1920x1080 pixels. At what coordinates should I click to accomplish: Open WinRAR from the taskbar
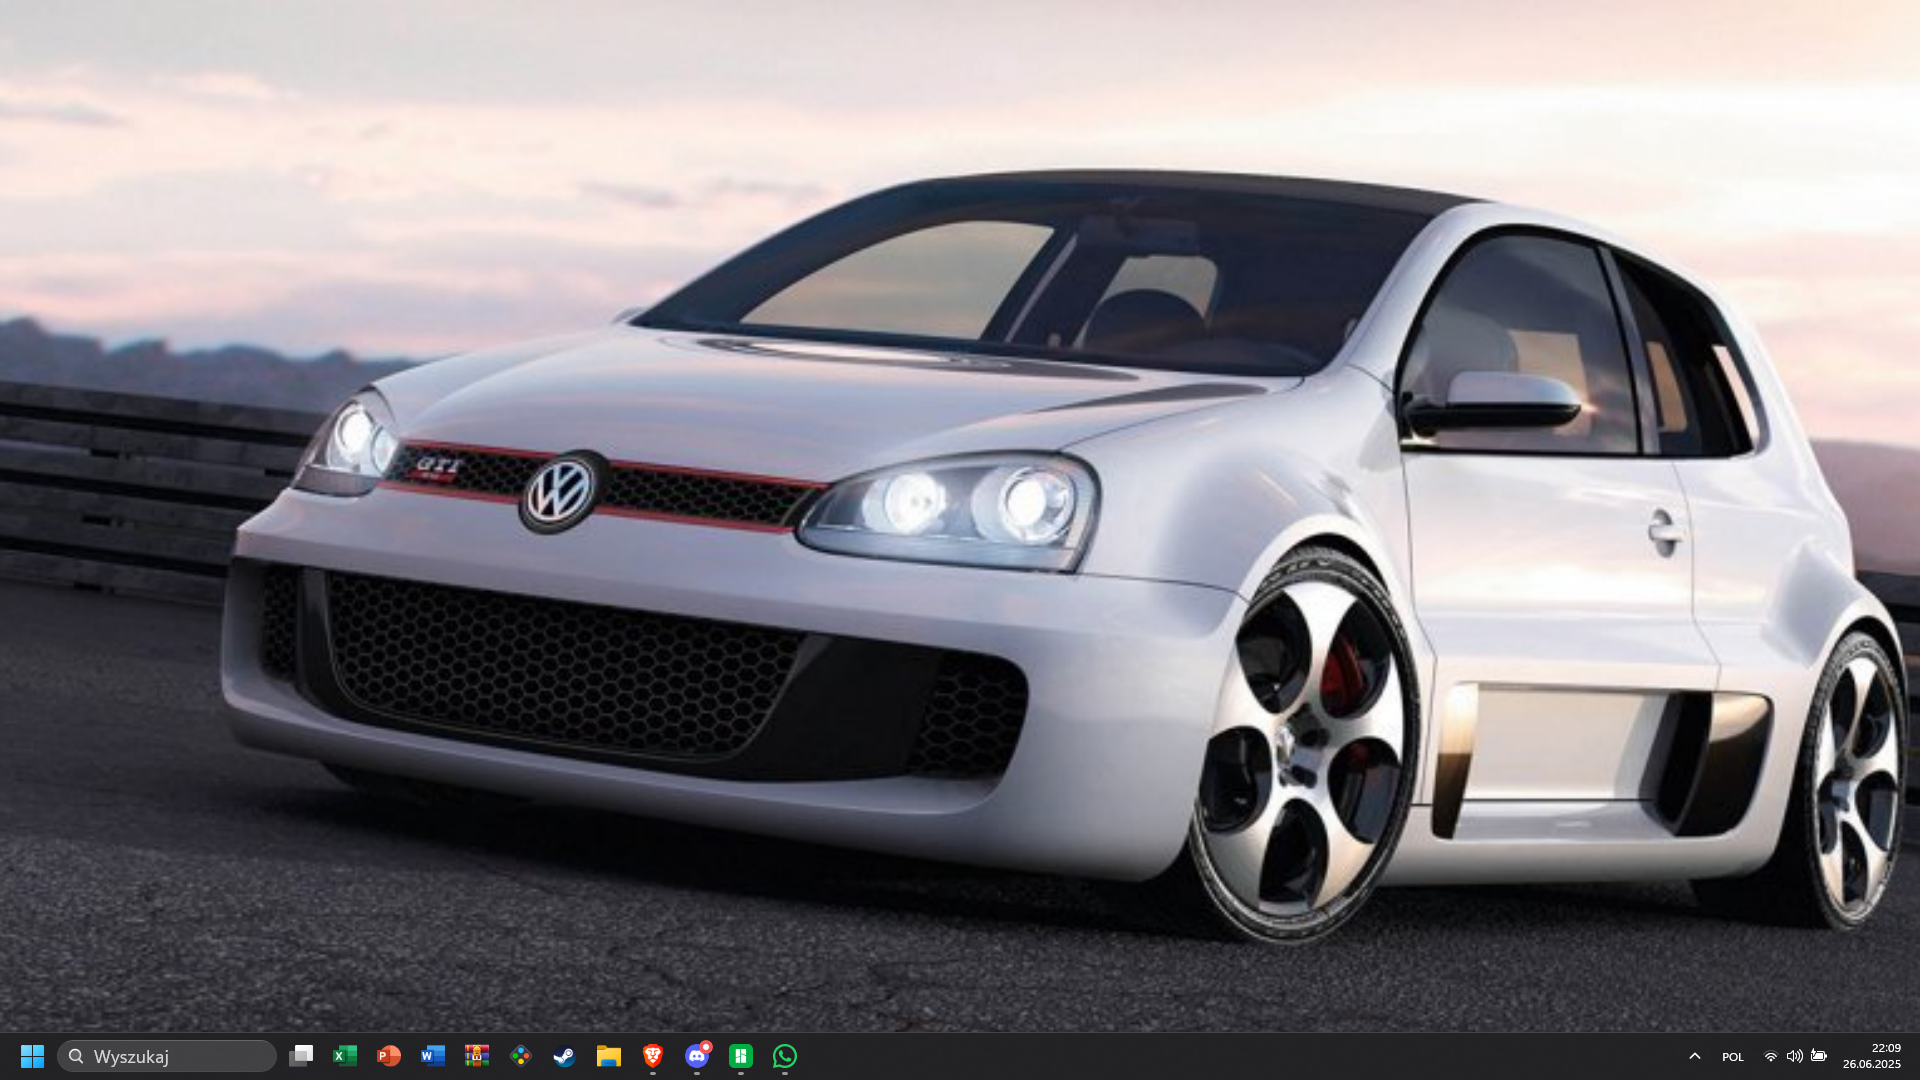pyautogui.click(x=477, y=1056)
